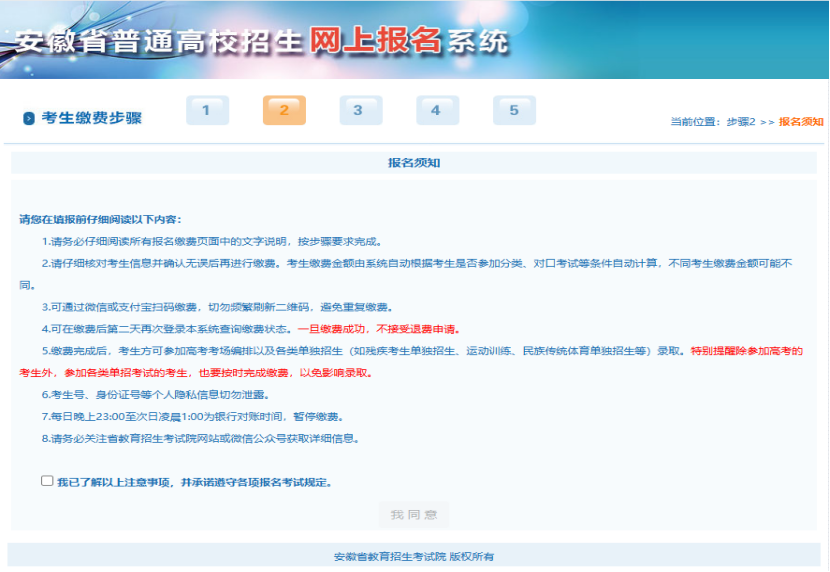Click the orange 报名须知 breadcrumb link
Screen dimensions: 830x572
pyautogui.click(x=801, y=121)
